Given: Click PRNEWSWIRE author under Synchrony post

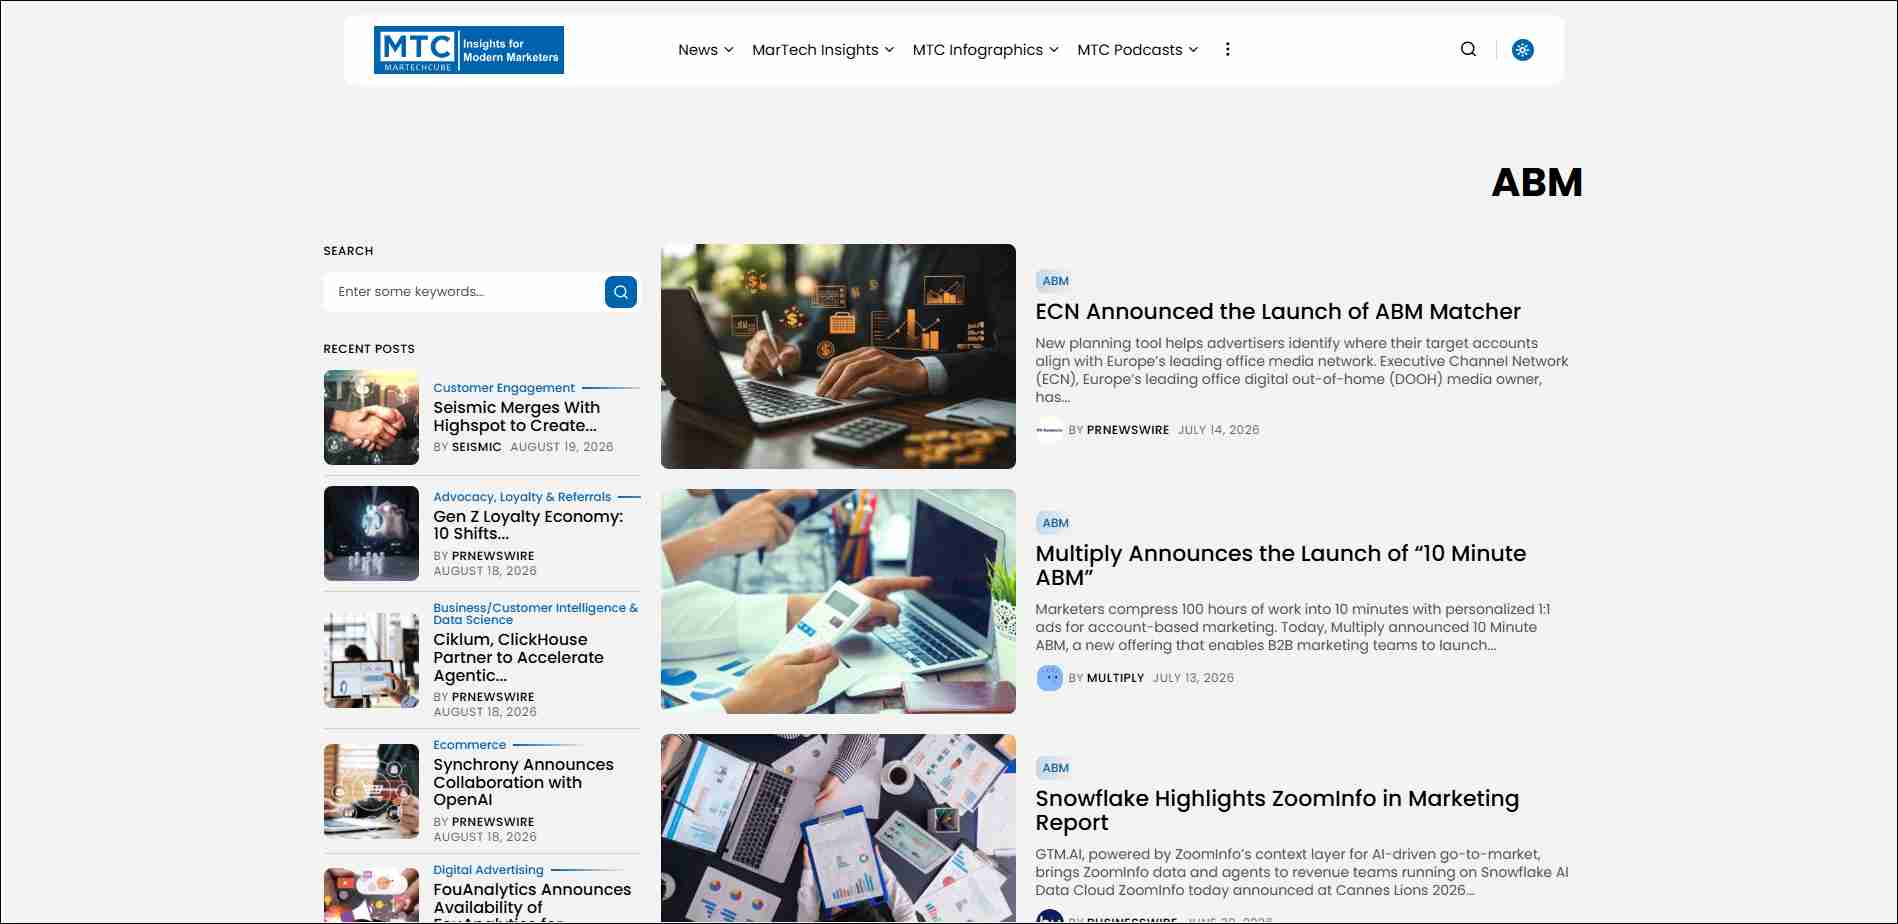Looking at the screenshot, I should click(493, 822).
